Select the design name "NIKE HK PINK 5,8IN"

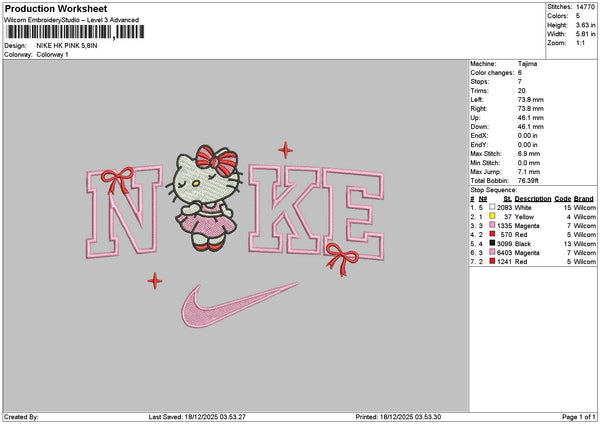(67, 46)
